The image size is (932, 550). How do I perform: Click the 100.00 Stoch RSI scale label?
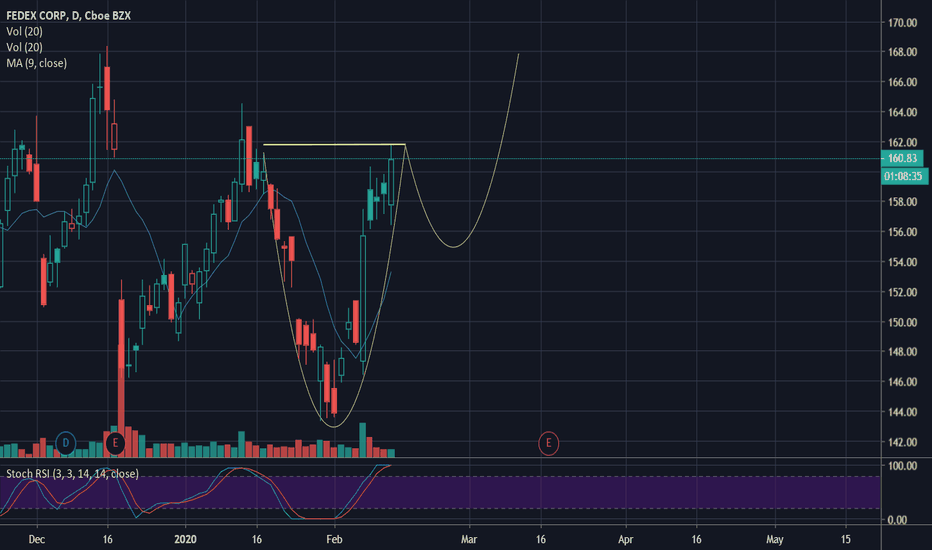pyautogui.click(x=902, y=466)
